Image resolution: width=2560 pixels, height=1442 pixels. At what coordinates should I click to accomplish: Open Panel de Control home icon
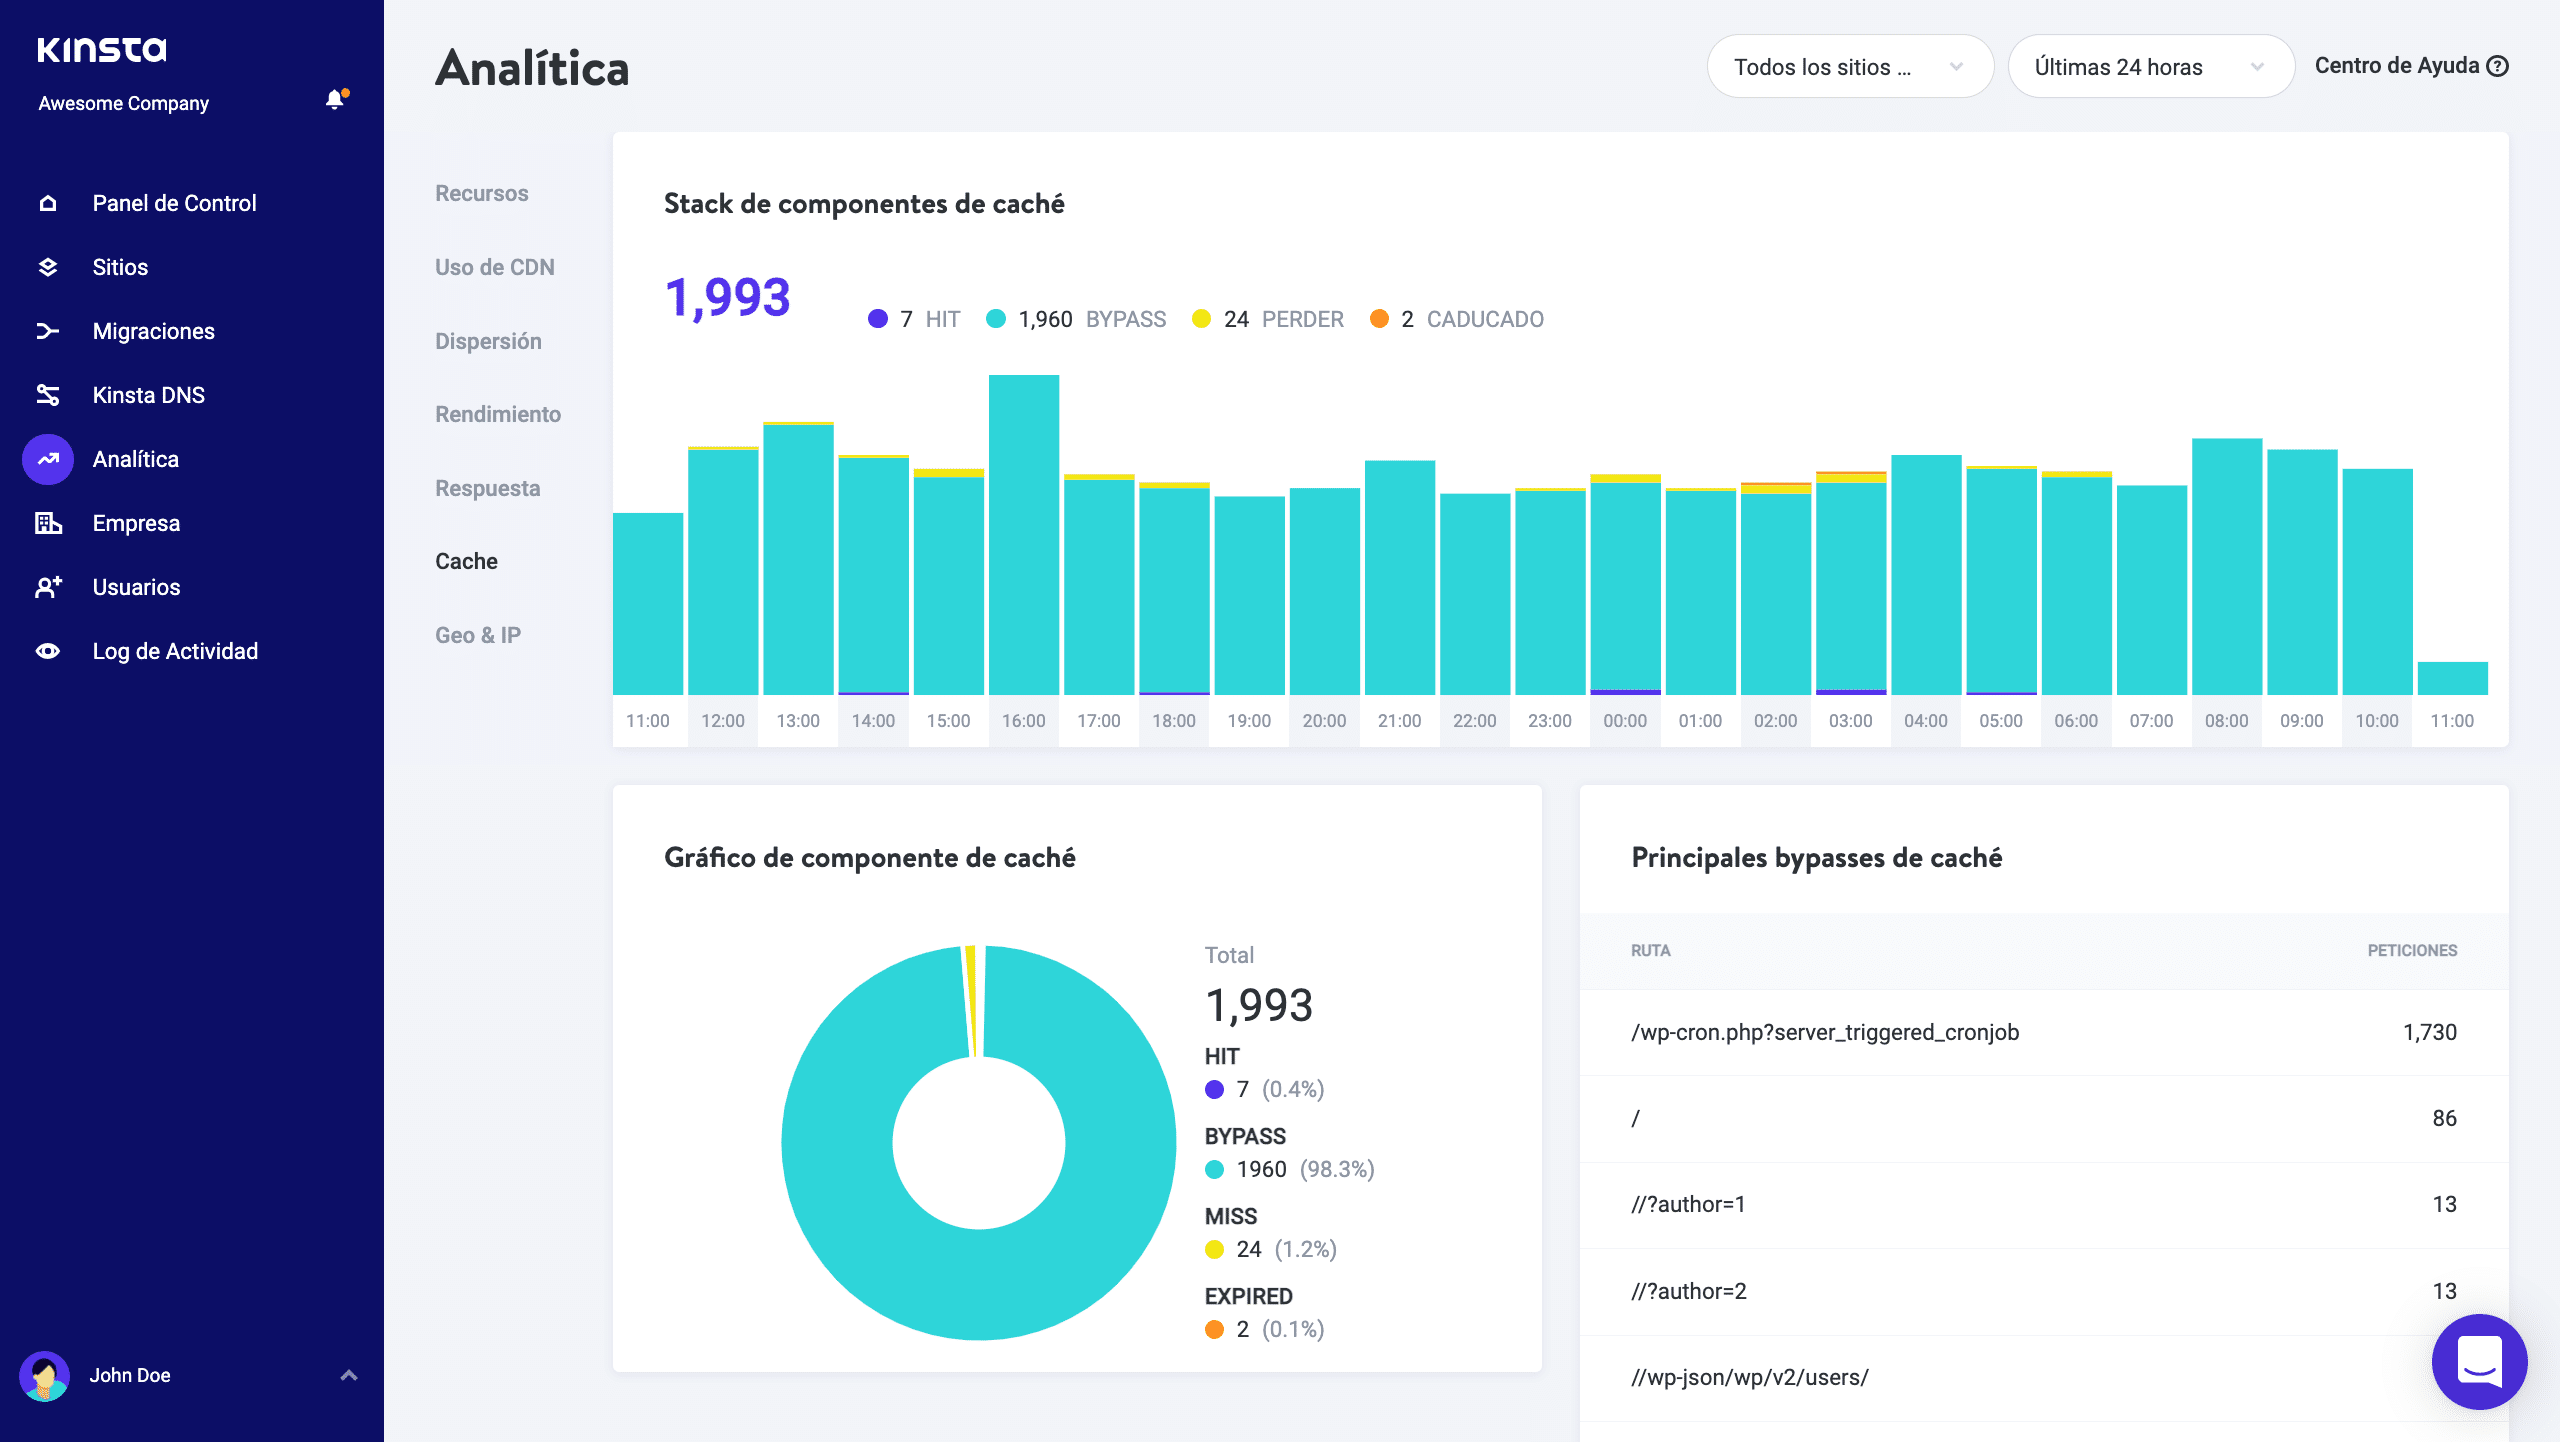tap(47, 203)
